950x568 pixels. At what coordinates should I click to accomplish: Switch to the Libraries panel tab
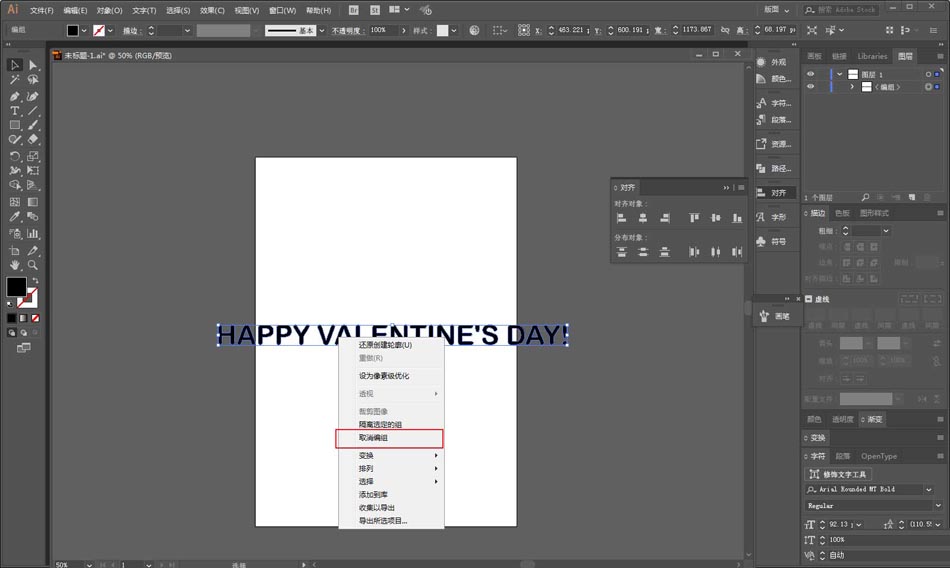pyautogui.click(x=872, y=56)
